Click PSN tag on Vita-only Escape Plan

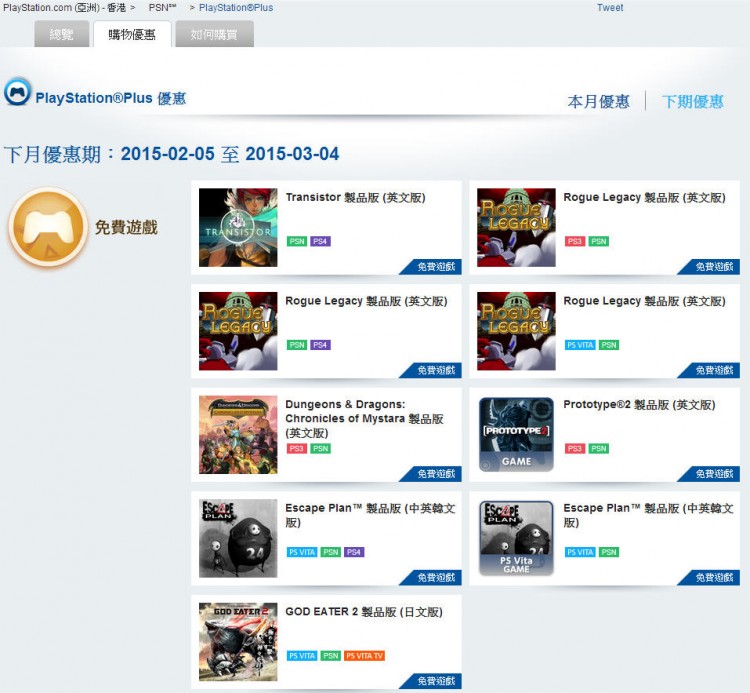point(609,552)
